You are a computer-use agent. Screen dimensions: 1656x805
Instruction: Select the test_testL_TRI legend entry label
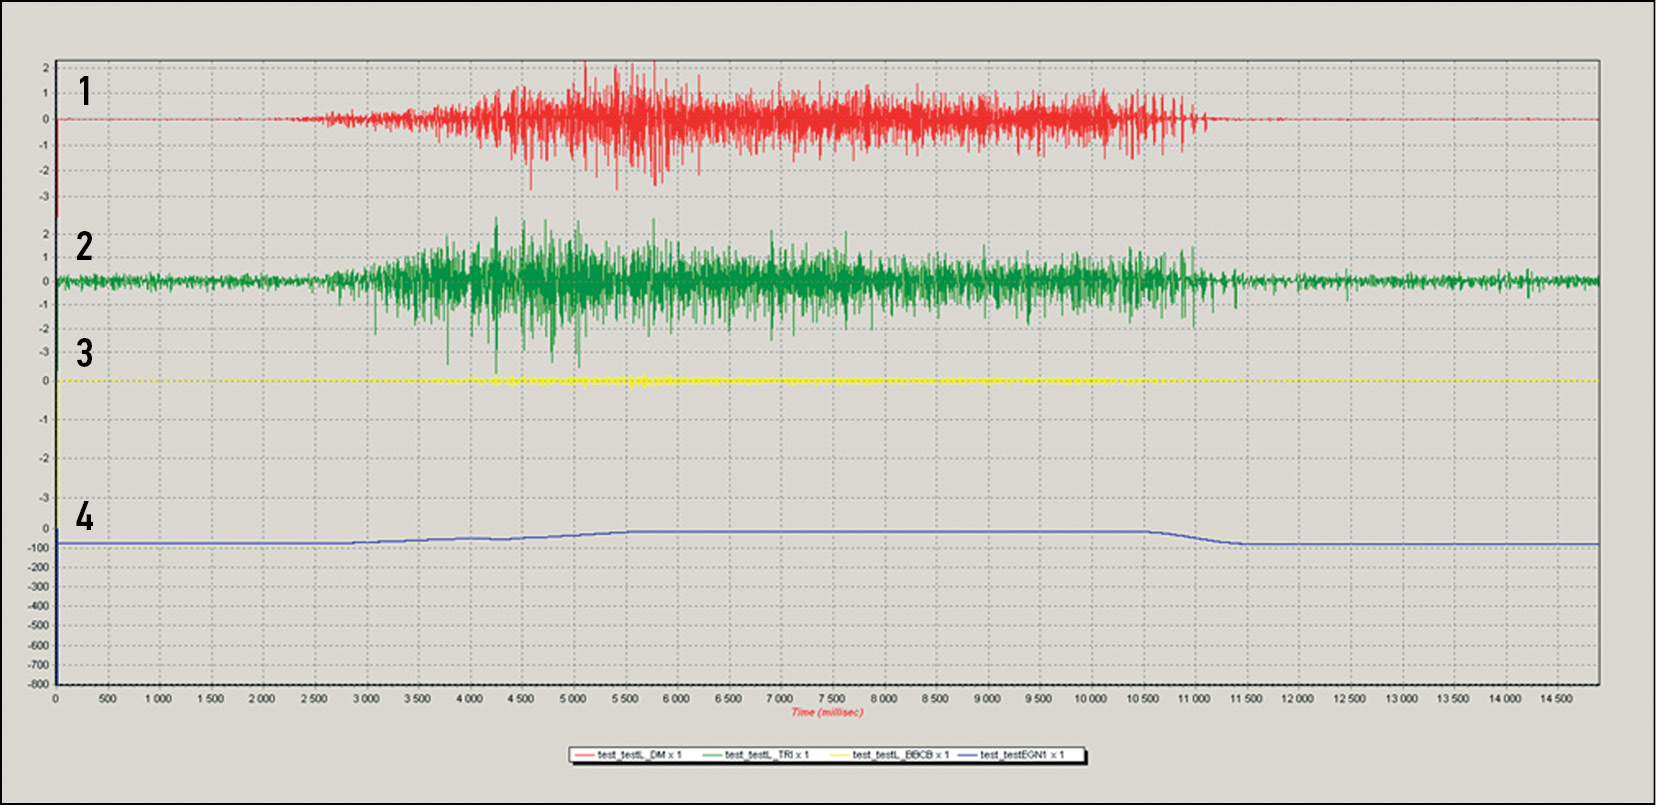pyautogui.click(x=766, y=755)
